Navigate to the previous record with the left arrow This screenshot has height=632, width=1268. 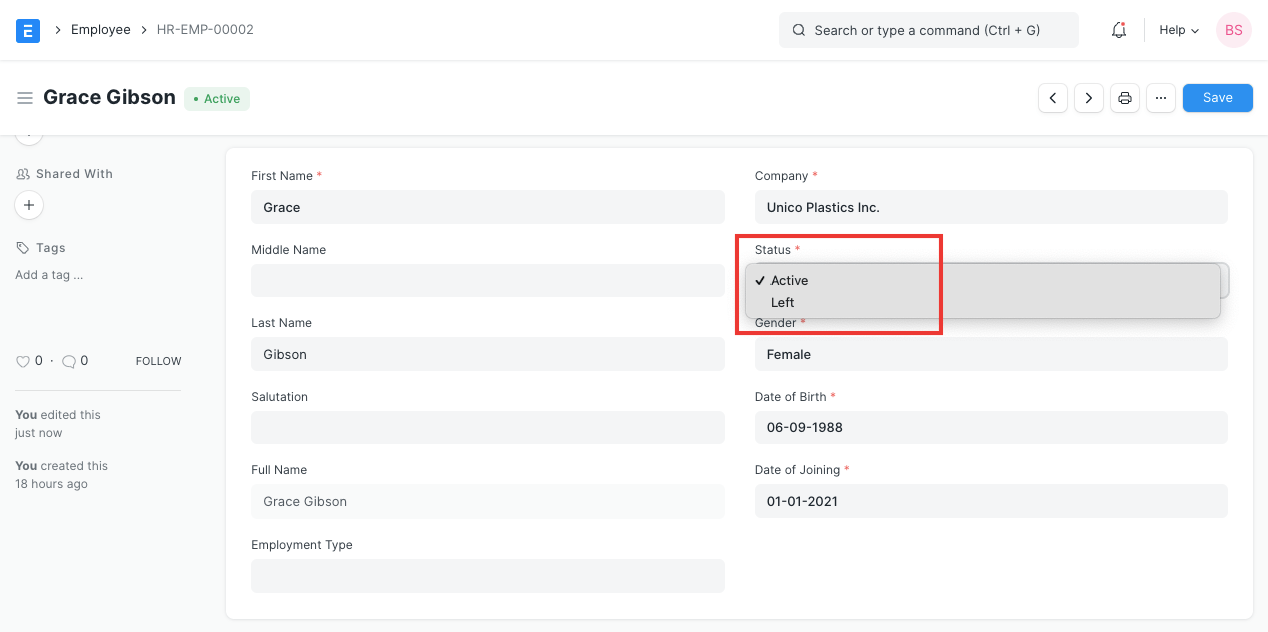tap(1052, 97)
